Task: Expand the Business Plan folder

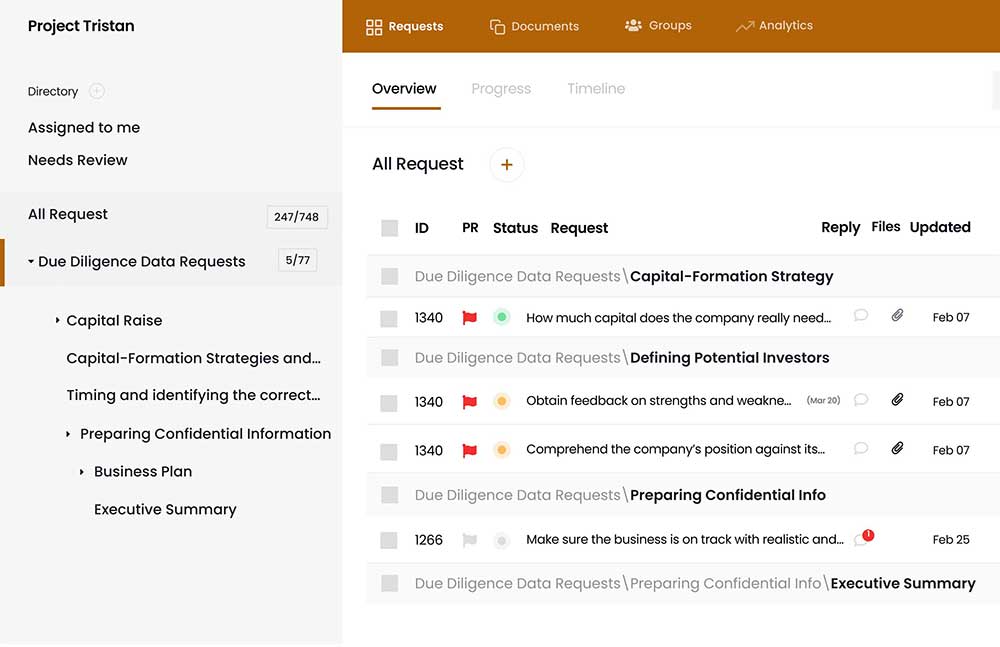Action: (82, 472)
